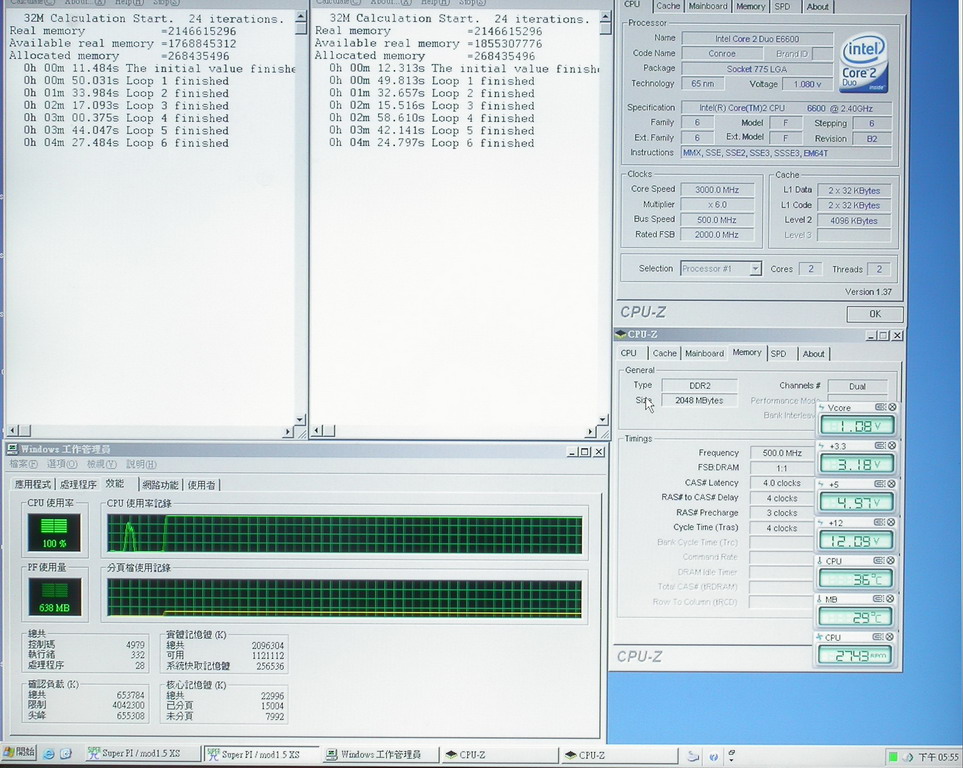Click the thermometer icon on MB widget
This screenshot has height=768, width=963.
pyautogui.click(x=819, y=599)
